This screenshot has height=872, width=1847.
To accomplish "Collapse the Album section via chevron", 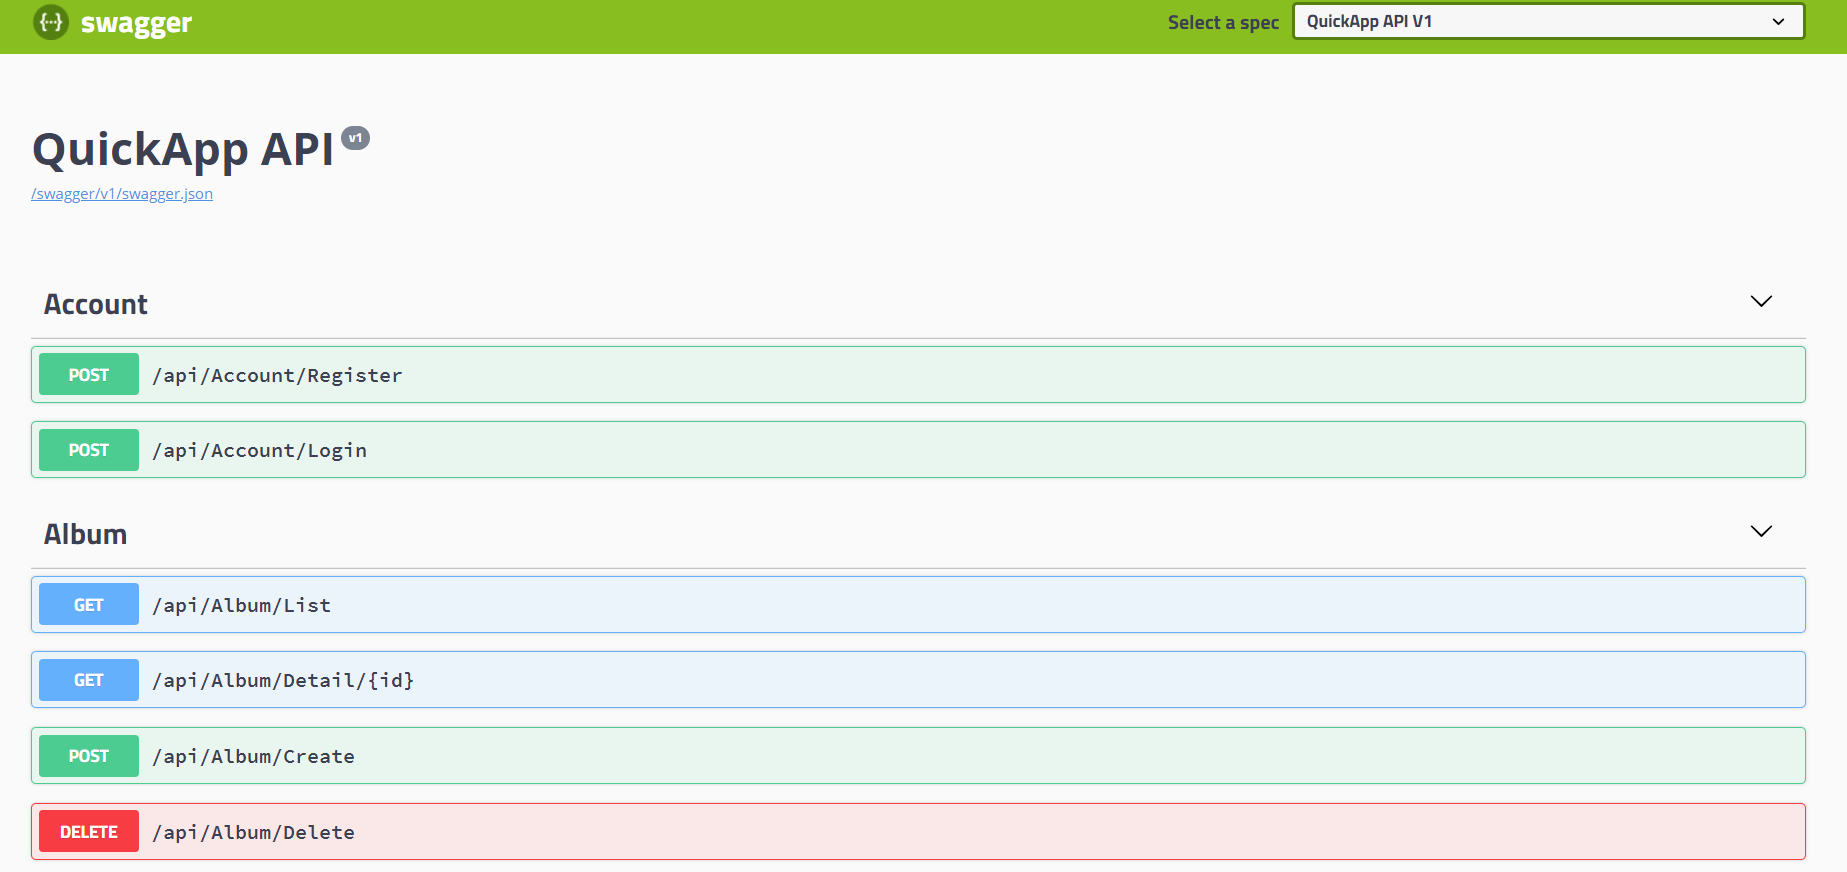I will pyautogui.click(x=1761, y=531).
